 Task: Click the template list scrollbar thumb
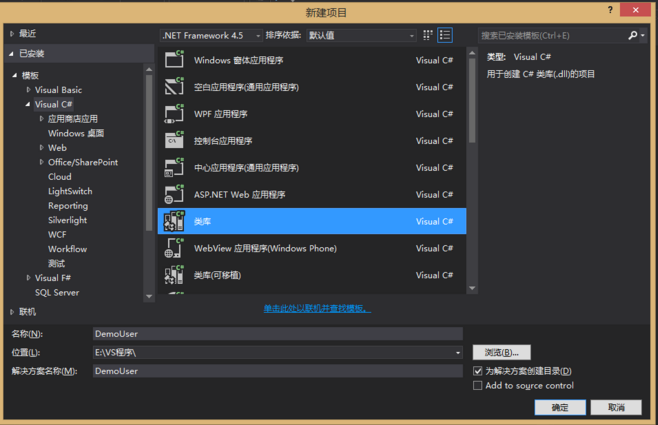(472, 101)
